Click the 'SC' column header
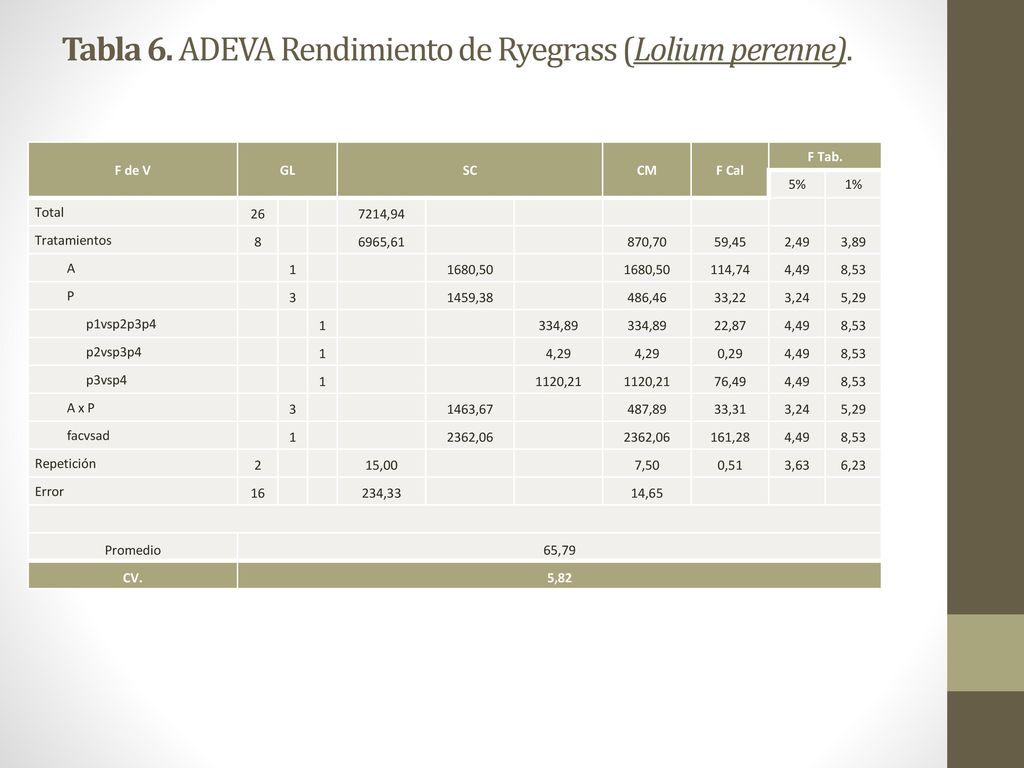Viewport: 1024px width, 768px height. pos(470,170)
